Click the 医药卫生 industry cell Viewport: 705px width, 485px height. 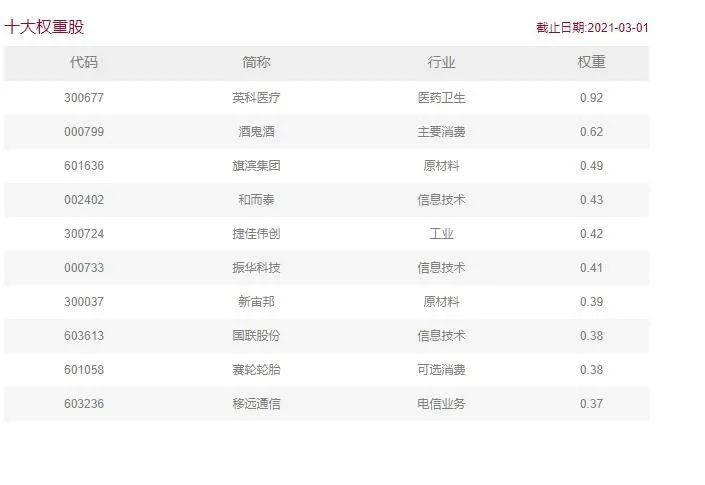(x=441, y=98)
